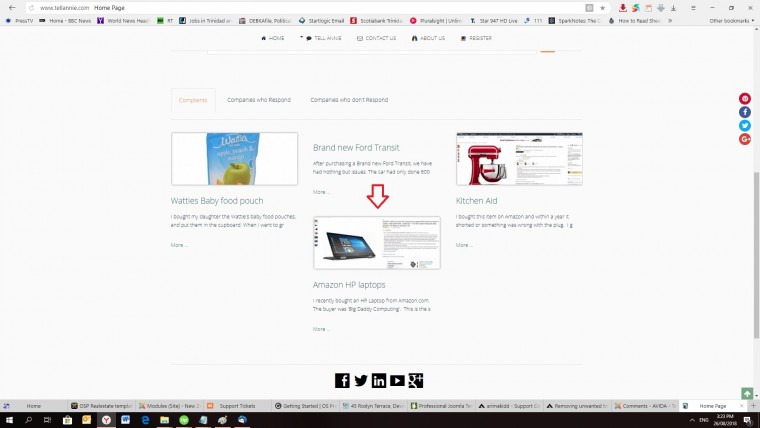Bookmark this page with the star icon
The height and width of the screenshot is (428, 760).
tap(602, 8)
